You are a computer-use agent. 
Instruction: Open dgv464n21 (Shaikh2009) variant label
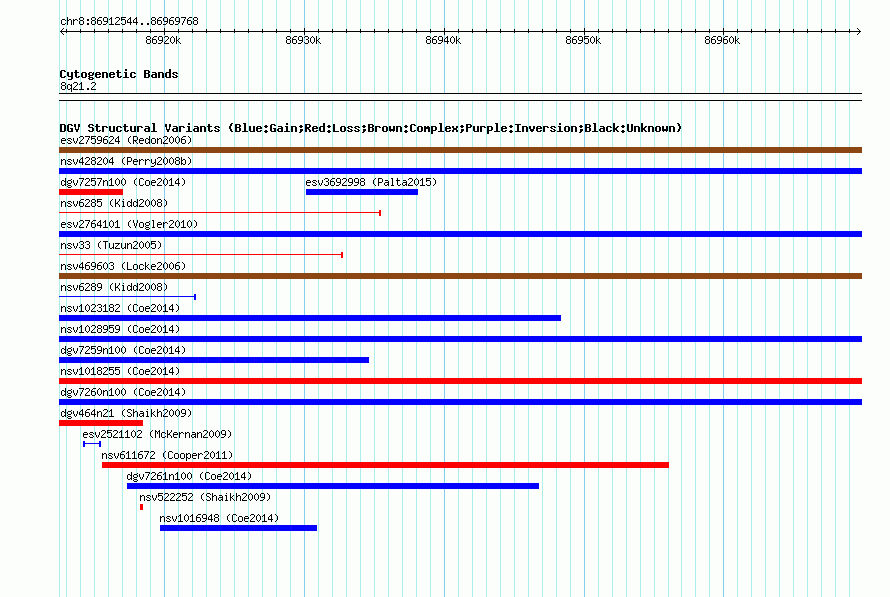pos(126,413)
